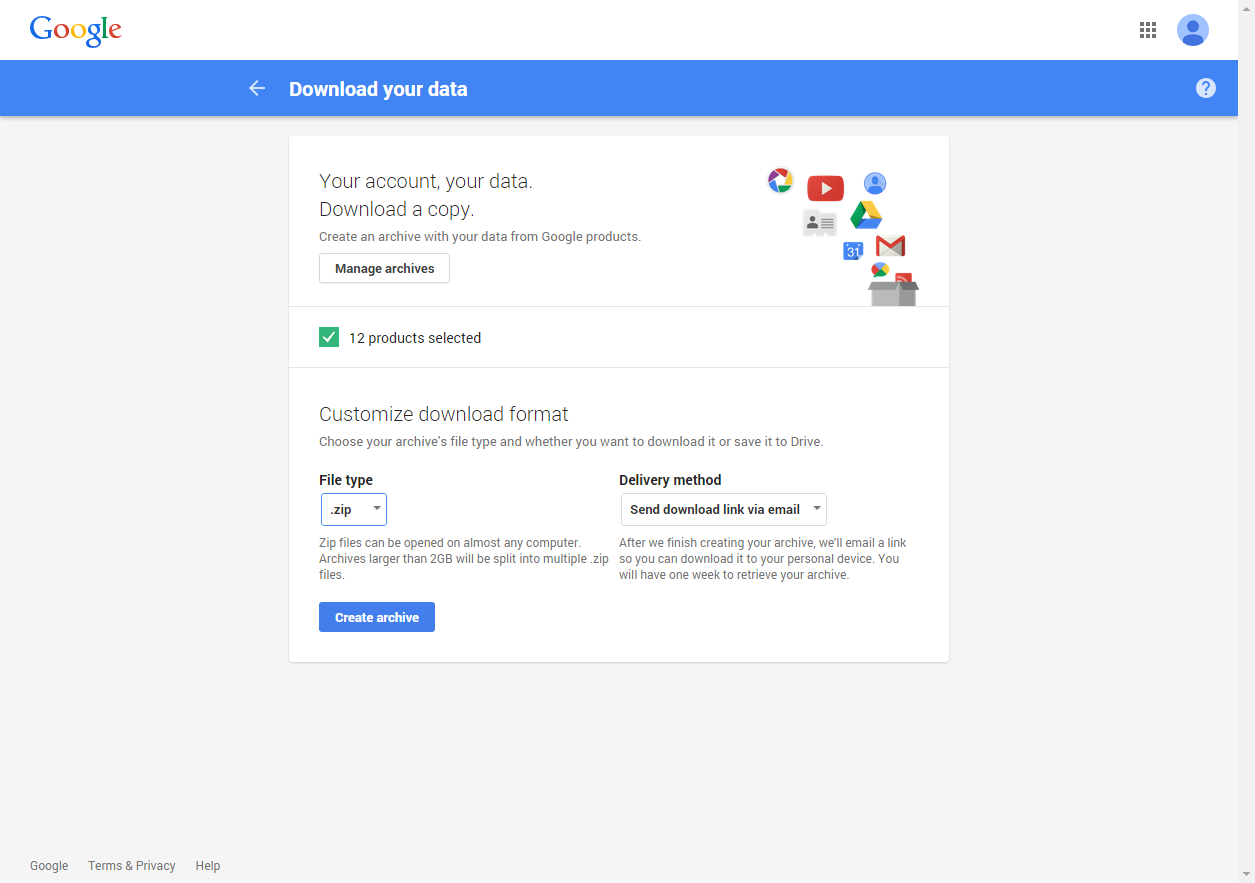Click the Google logo
This screenshot has height=883, width=1255.
pos(76,30)
